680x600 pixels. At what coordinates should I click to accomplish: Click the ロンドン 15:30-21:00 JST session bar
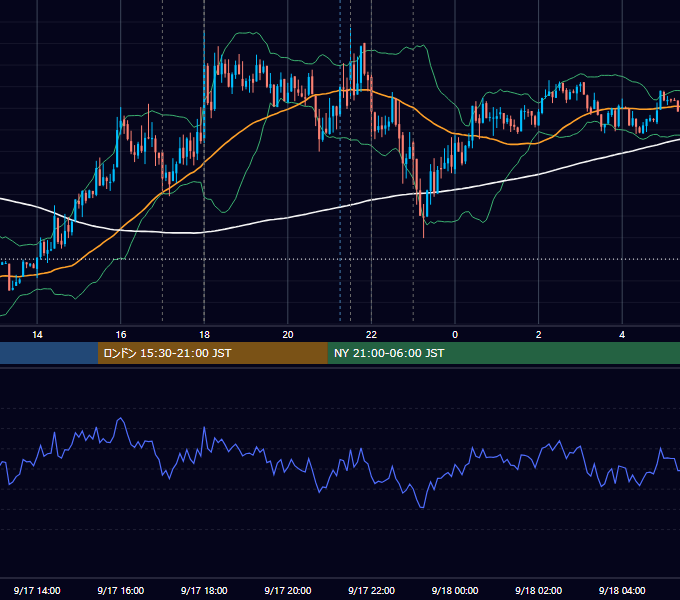coord(212,353)
